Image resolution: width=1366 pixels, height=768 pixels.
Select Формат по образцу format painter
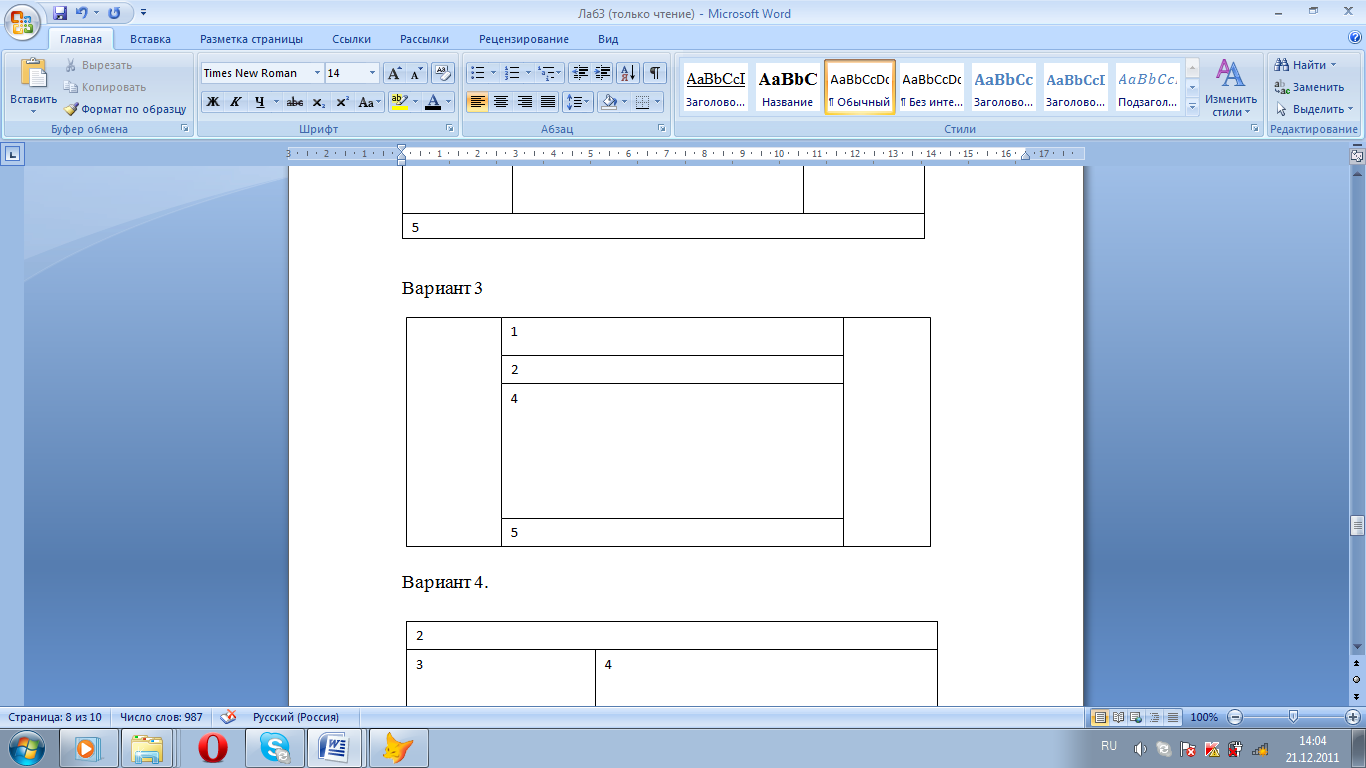pos(125,109)
